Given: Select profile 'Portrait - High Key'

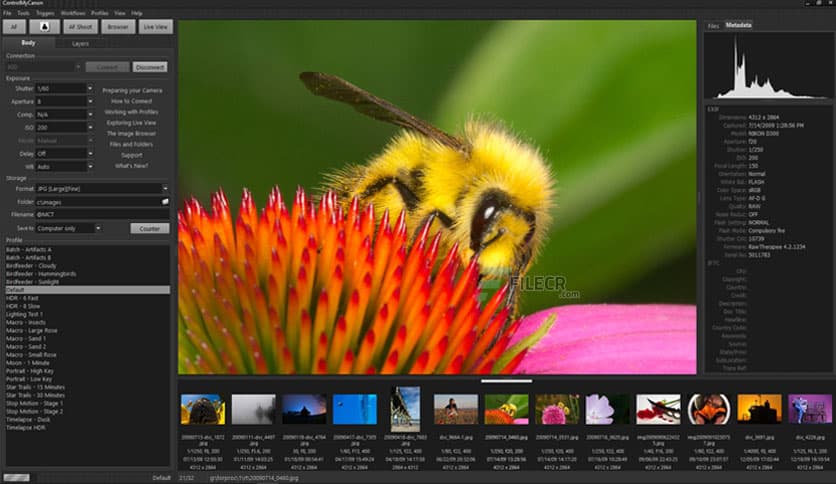Looking at the screenshot, I should (x=30, y=371).
